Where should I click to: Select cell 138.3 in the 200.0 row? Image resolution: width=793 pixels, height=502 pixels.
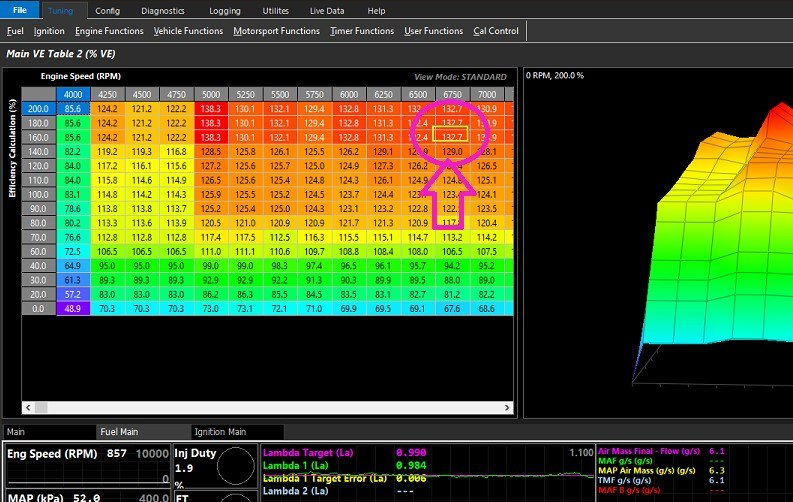pos(211,109)
